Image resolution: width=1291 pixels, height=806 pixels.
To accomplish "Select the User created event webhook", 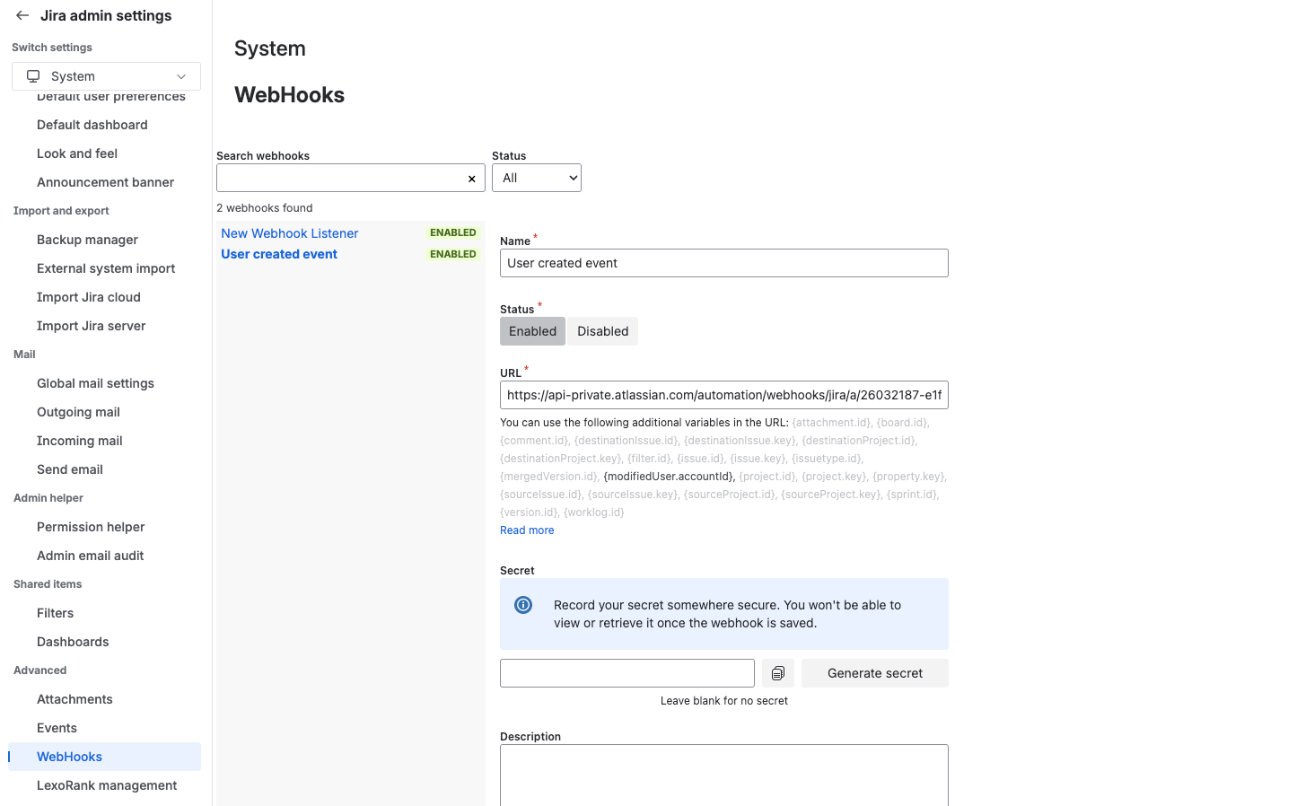I will click(278, 253).
